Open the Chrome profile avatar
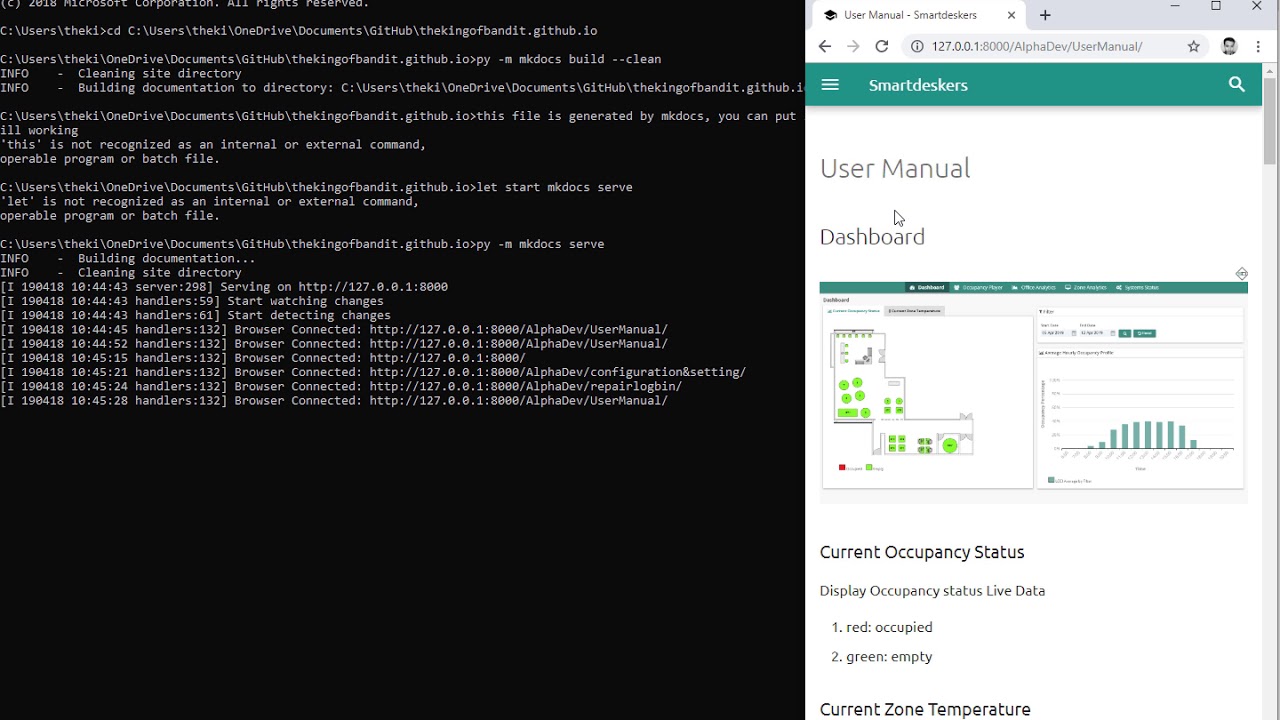The height and width of the screenshot is (720, 1280). (x=1230, y=46)
